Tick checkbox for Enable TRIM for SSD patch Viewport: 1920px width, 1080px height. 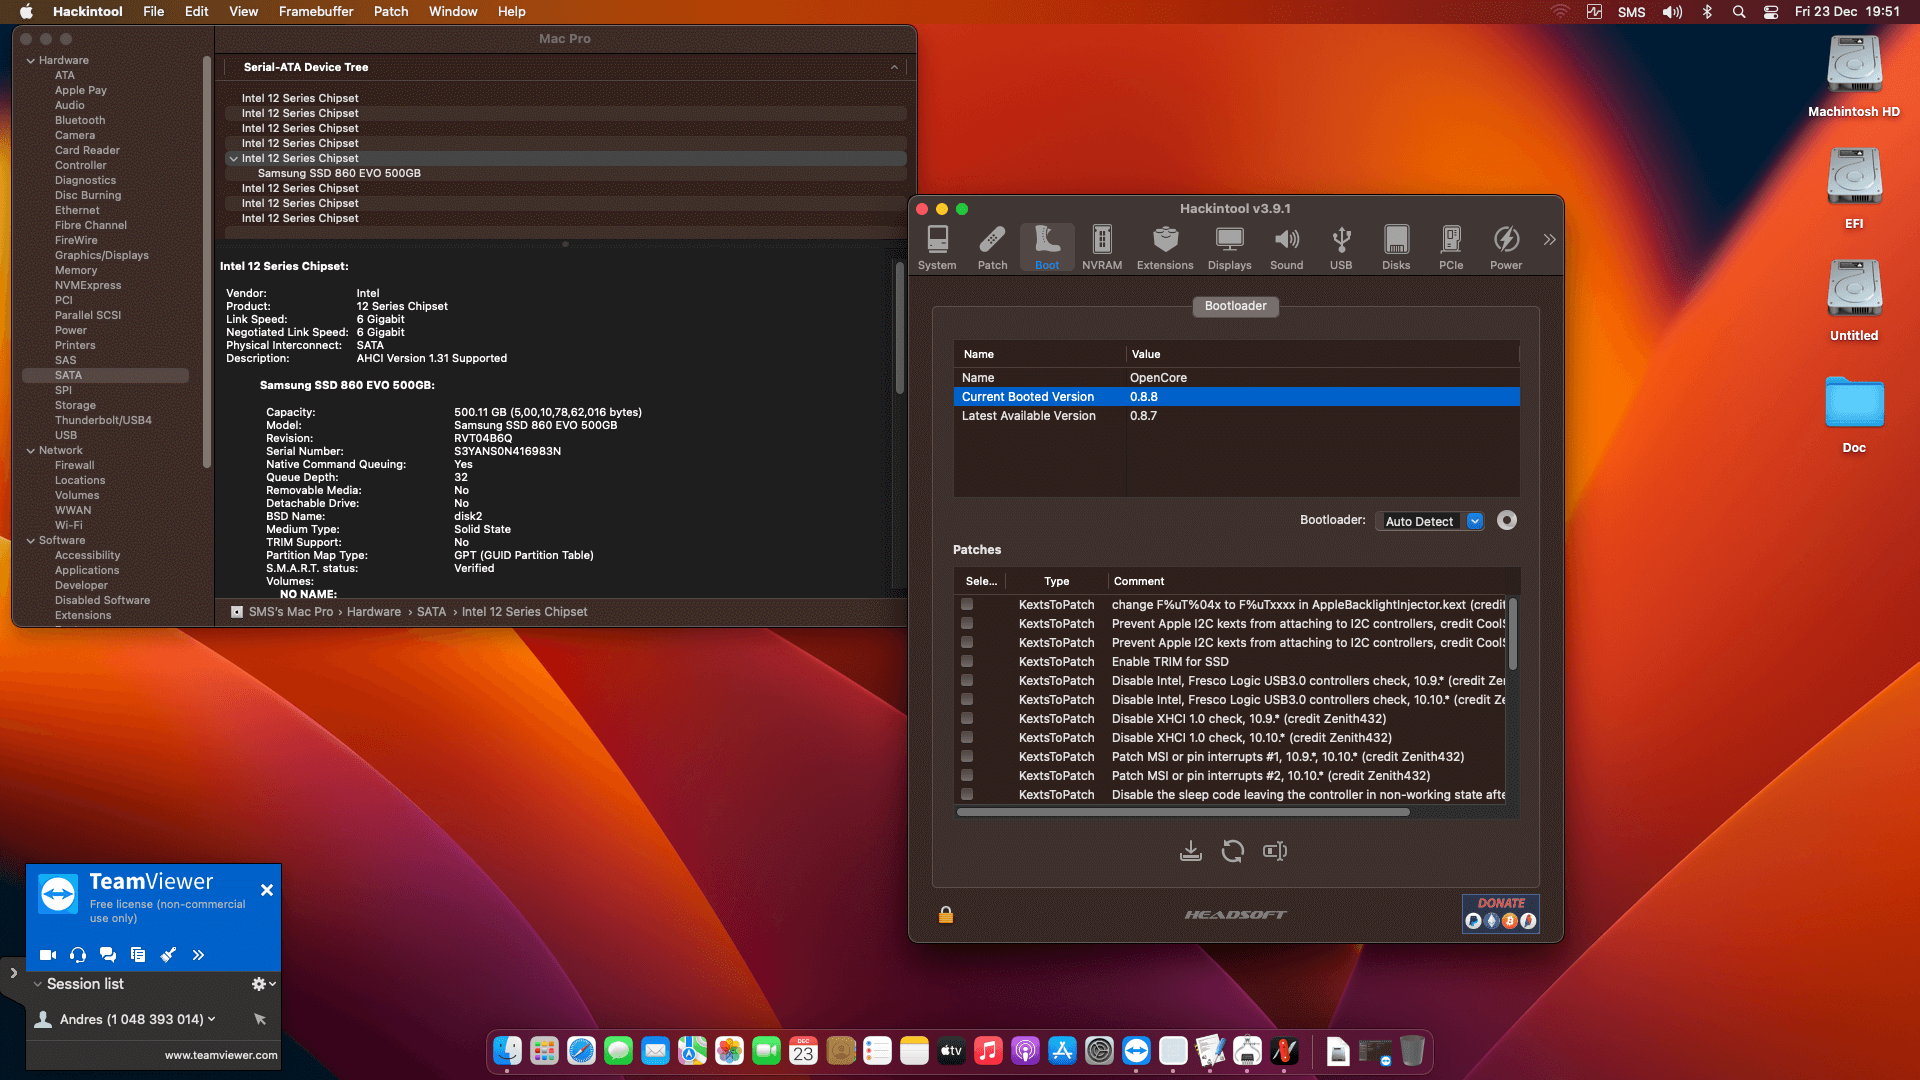pos(967,661)
